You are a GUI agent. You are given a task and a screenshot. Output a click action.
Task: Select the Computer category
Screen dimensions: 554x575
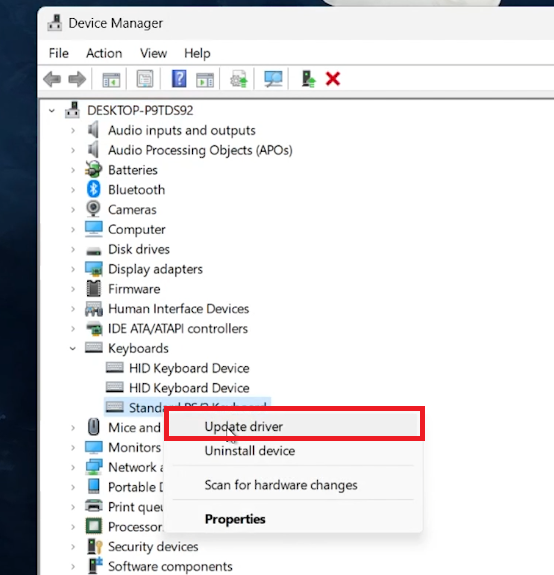(x=136, y=229)
